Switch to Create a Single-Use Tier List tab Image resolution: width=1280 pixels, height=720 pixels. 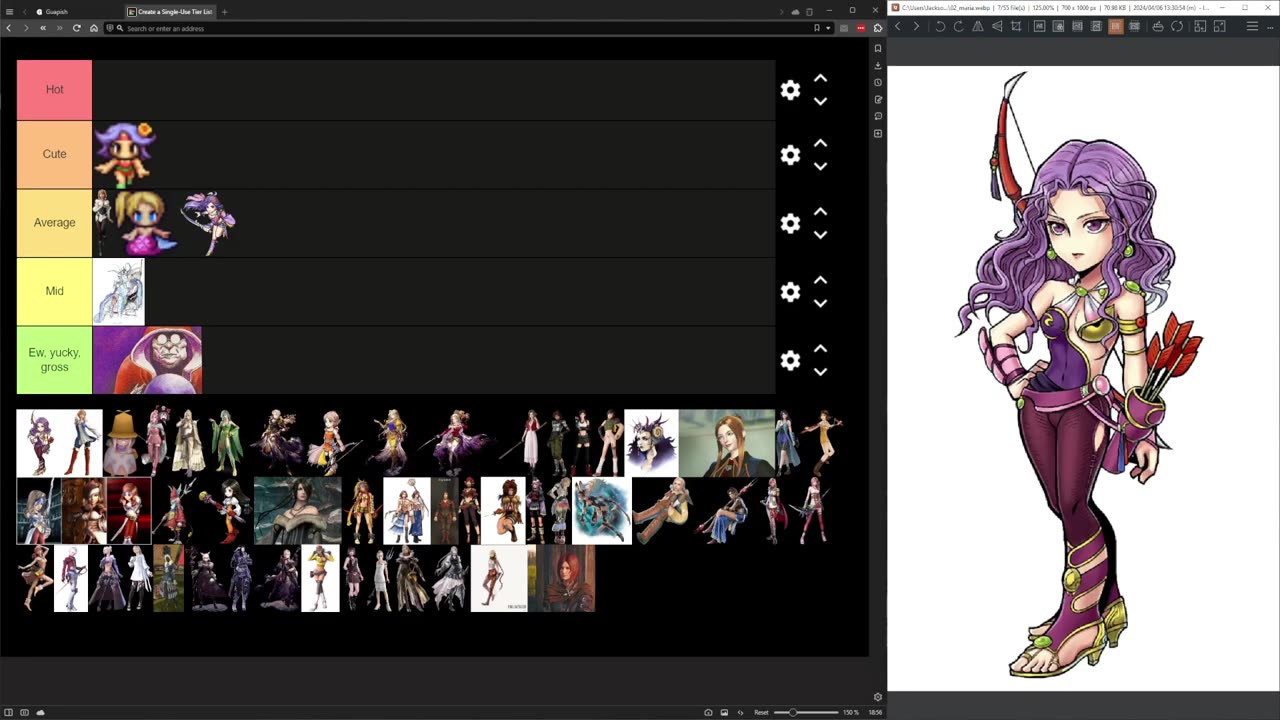(170, 12)
